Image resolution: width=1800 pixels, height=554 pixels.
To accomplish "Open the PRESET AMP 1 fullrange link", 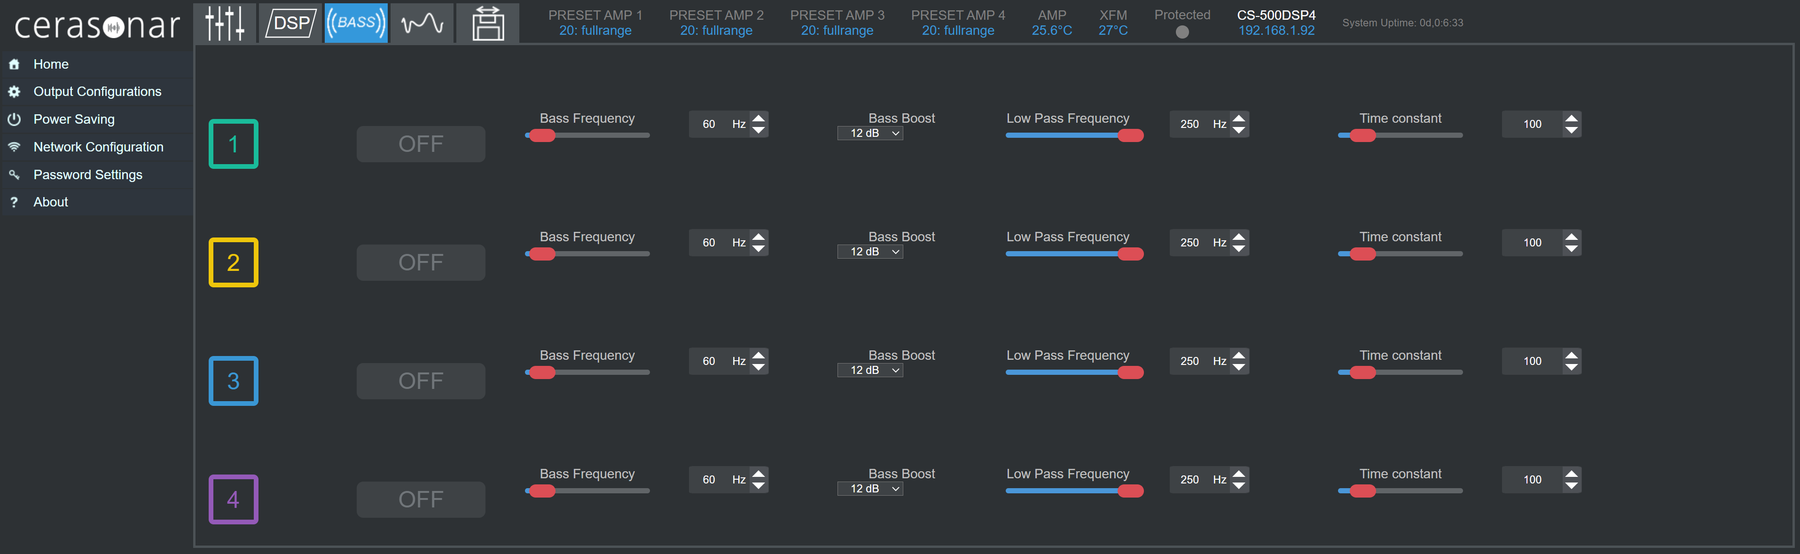I will pos(595,31).
